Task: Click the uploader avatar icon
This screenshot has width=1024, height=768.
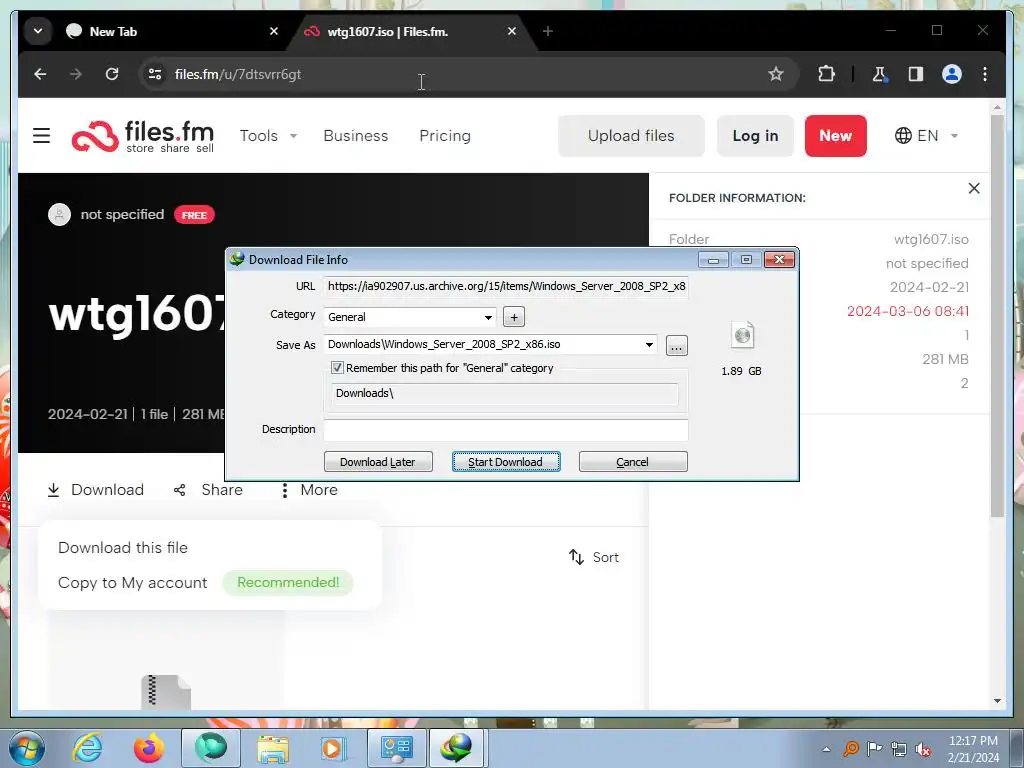Action: tap(59, 214)
